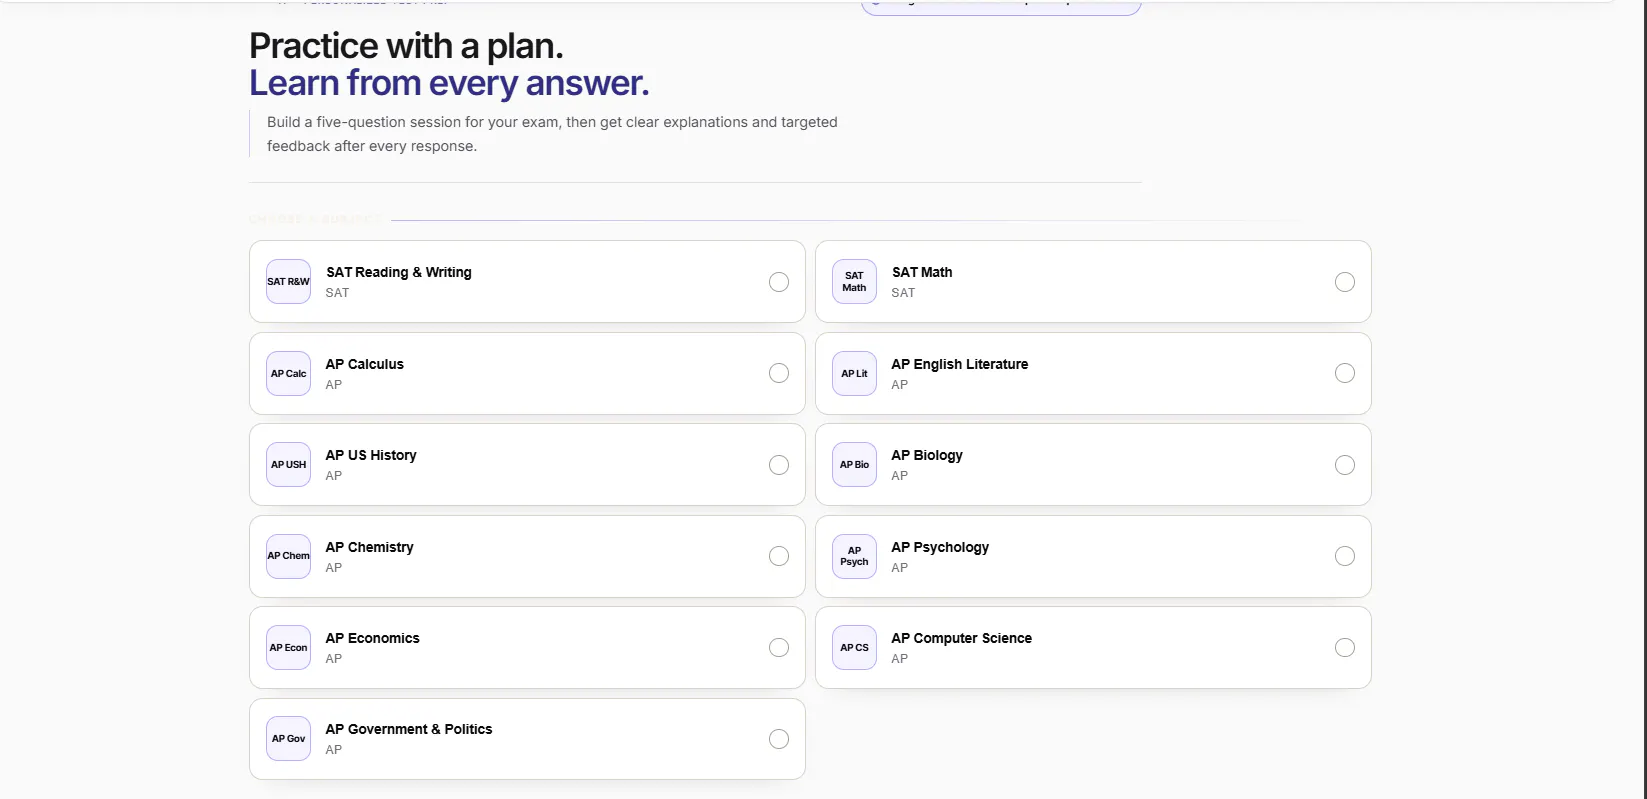Click the 'AP Chemistry' title text
Image resolution: width=1647 pixels, height=799 pixels.
[x=370, y=547]
